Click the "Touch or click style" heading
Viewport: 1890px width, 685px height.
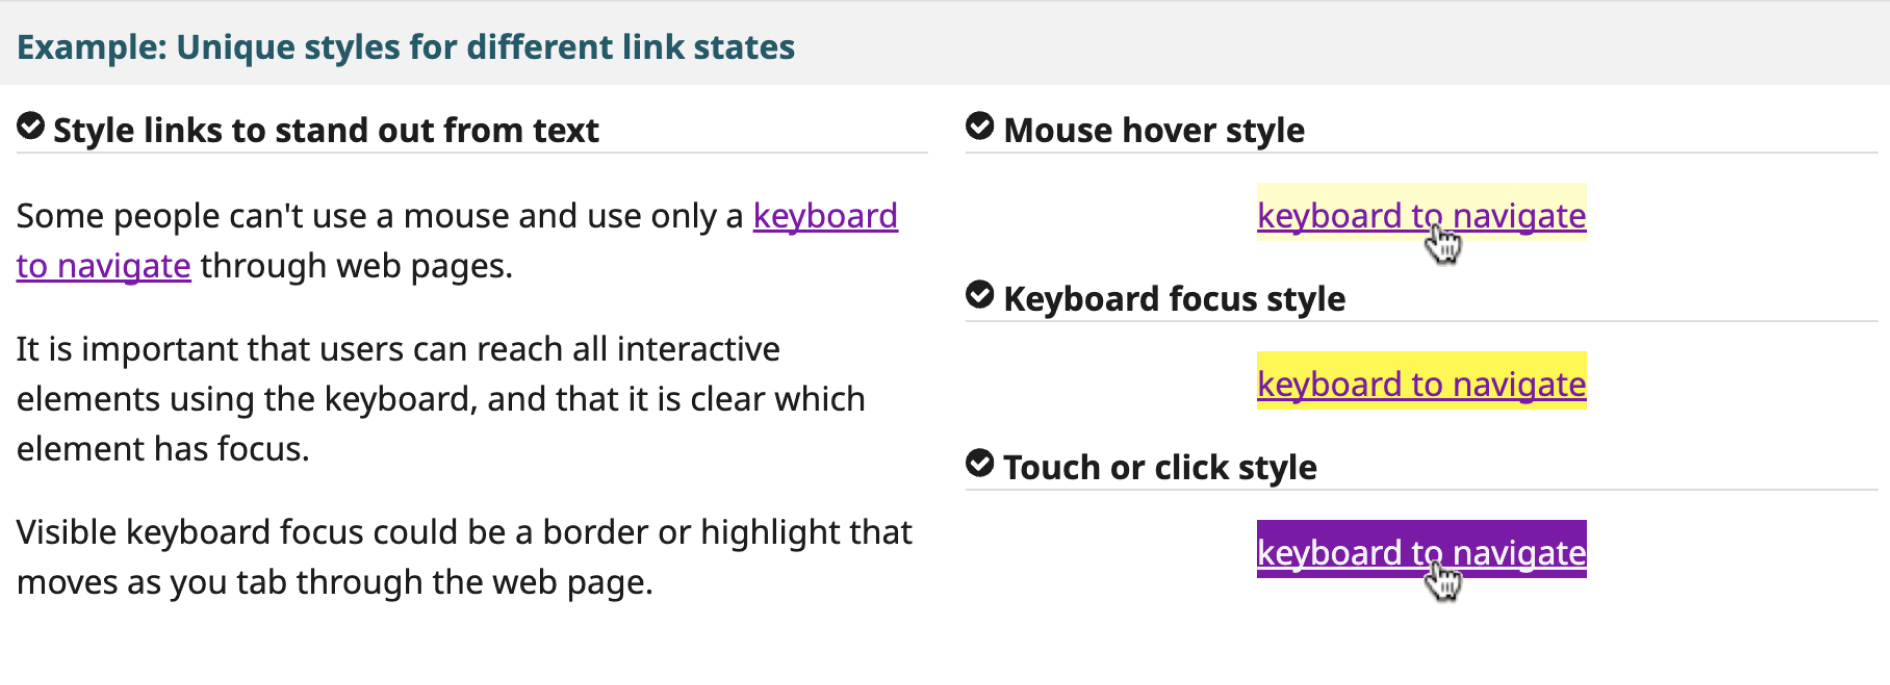point(1160,467)
